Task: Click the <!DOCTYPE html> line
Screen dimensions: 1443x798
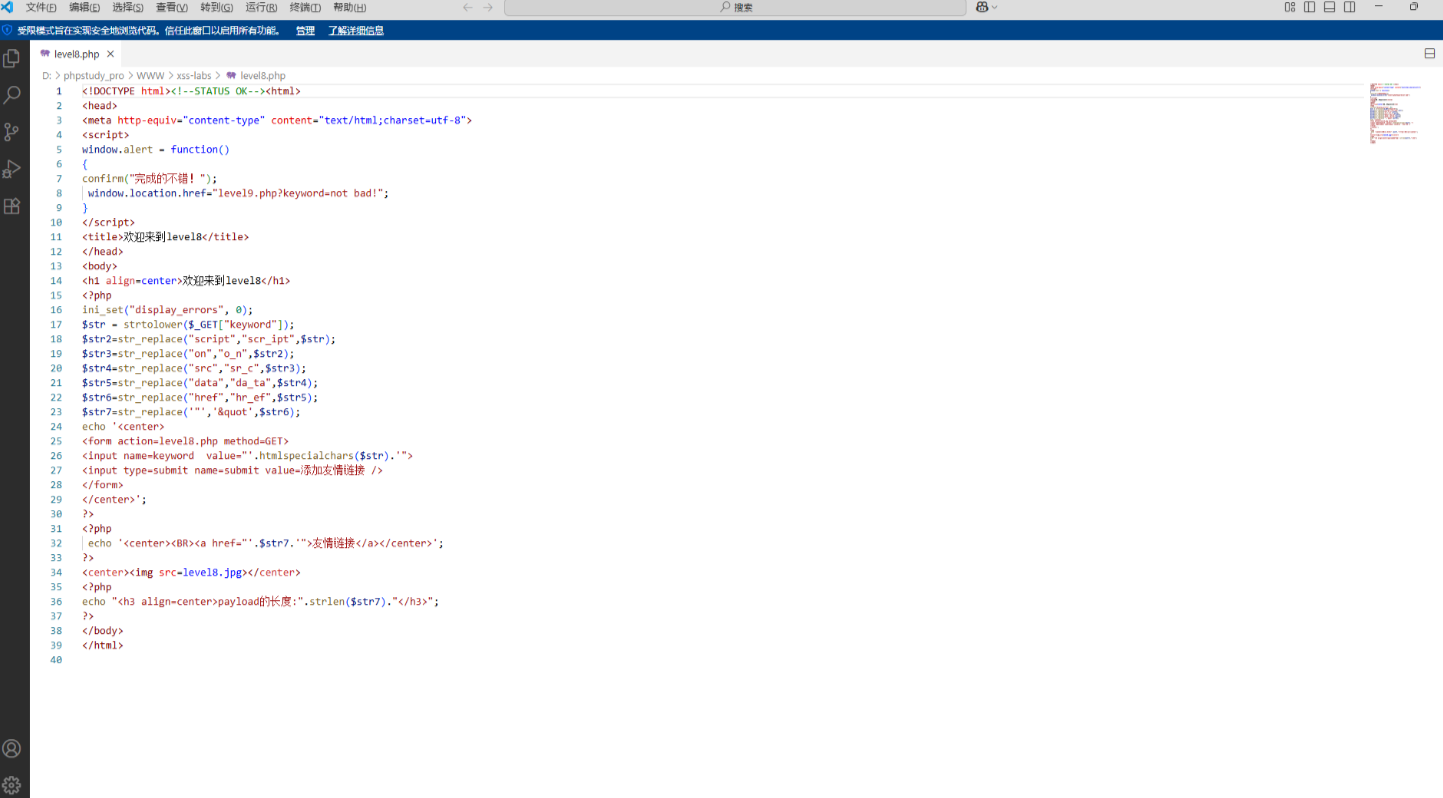Action: (x=191, y=91)
